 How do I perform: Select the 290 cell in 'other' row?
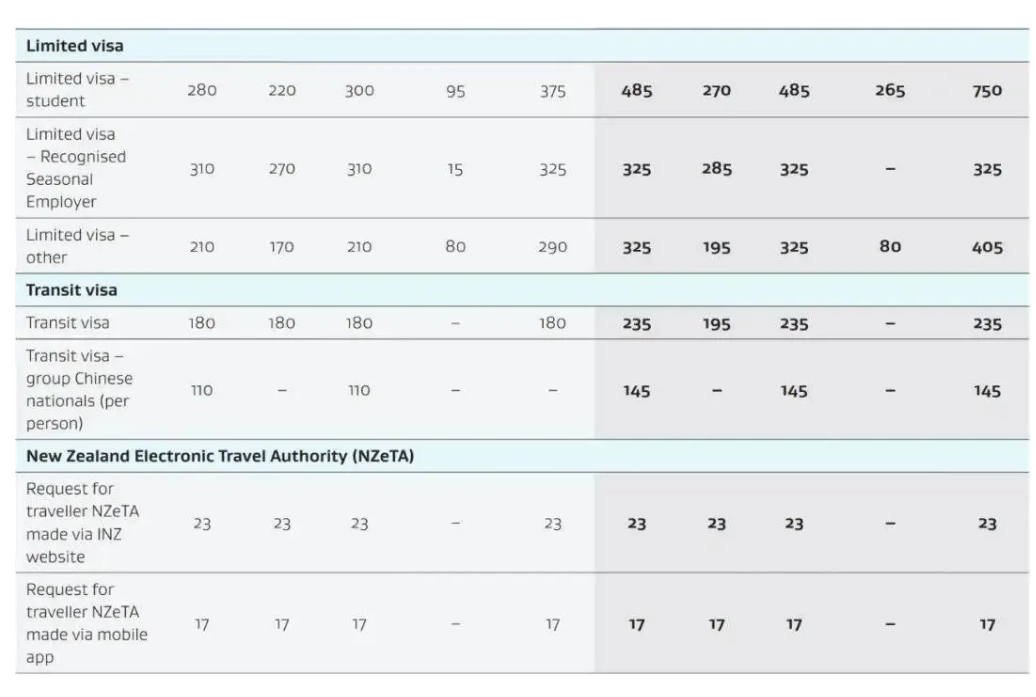tap(552, 246)
